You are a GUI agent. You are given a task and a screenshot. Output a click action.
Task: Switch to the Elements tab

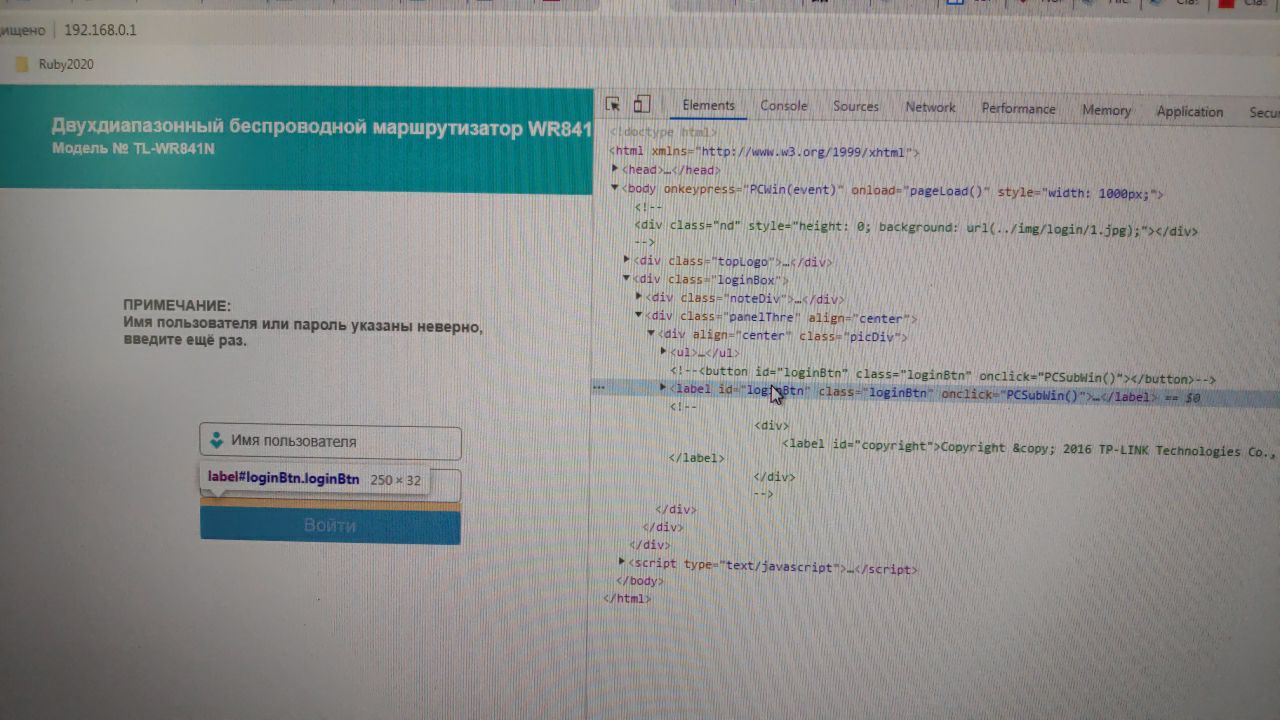pyautogui.click(x=708, y=106)
